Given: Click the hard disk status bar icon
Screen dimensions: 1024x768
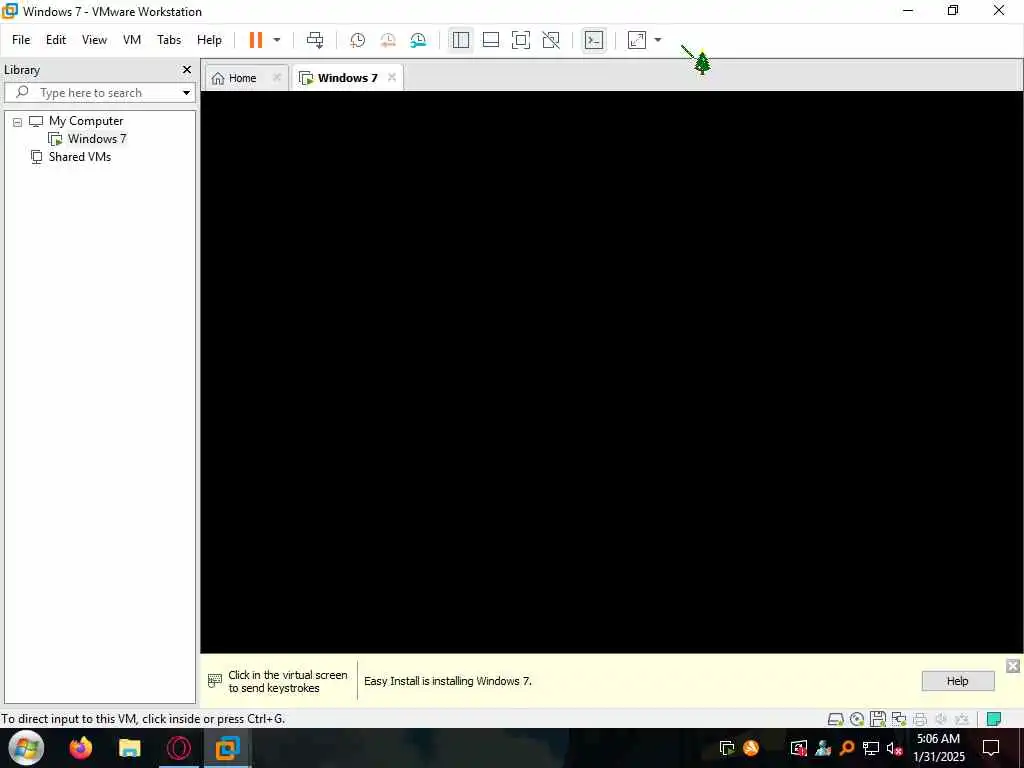Looking at the screenshot, I should click(835, 719).
